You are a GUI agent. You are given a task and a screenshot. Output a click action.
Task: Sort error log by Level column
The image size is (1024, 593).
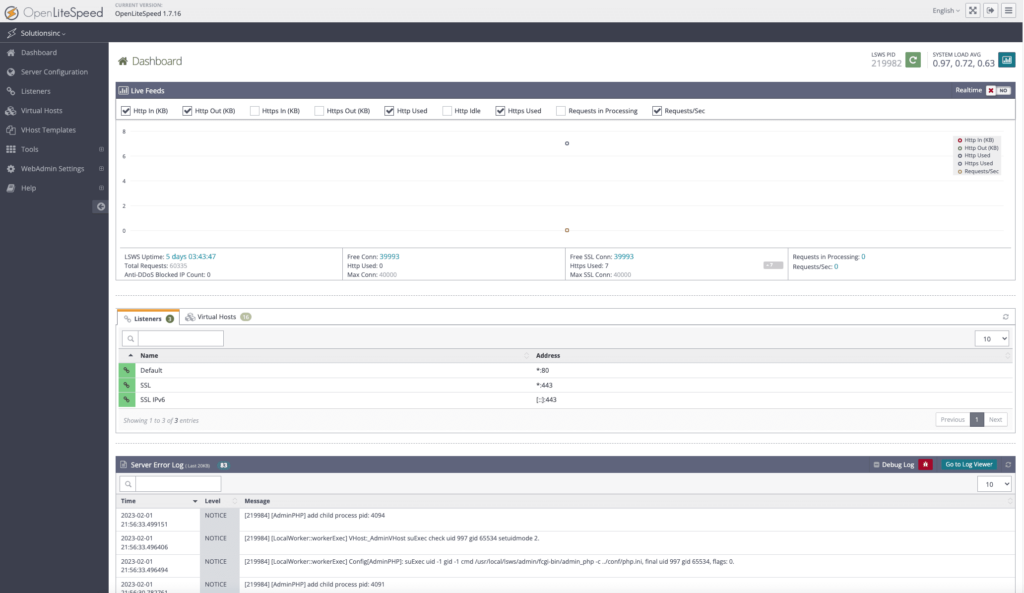(x=220, y=501)
